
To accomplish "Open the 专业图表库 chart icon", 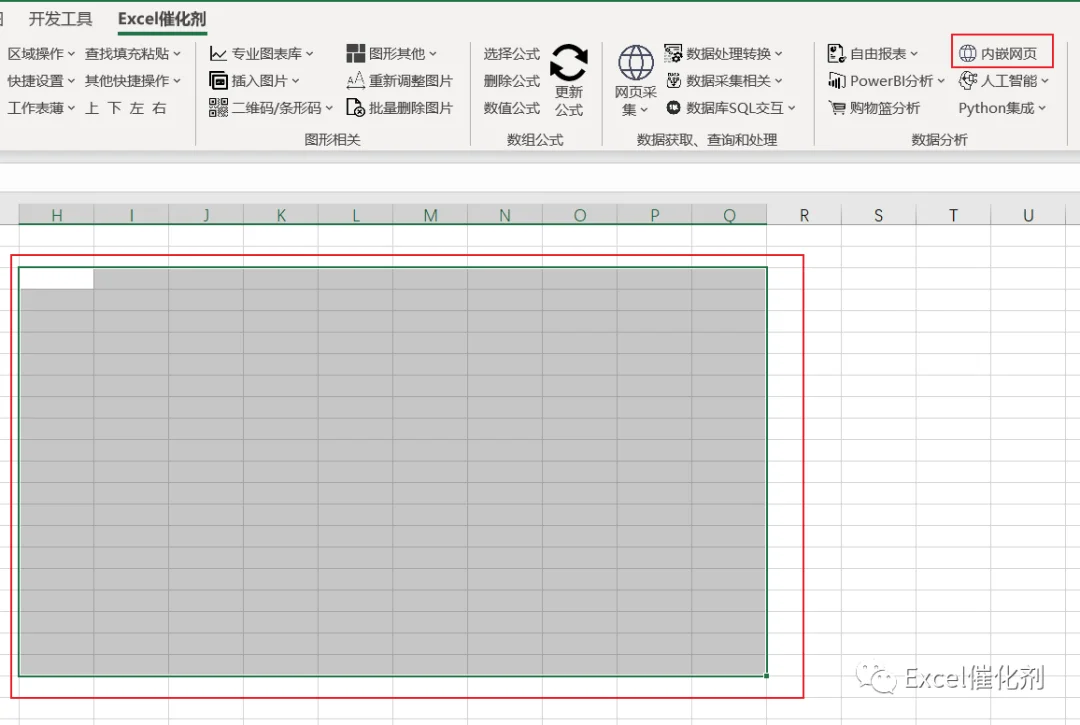I will (x=218, y=54).
